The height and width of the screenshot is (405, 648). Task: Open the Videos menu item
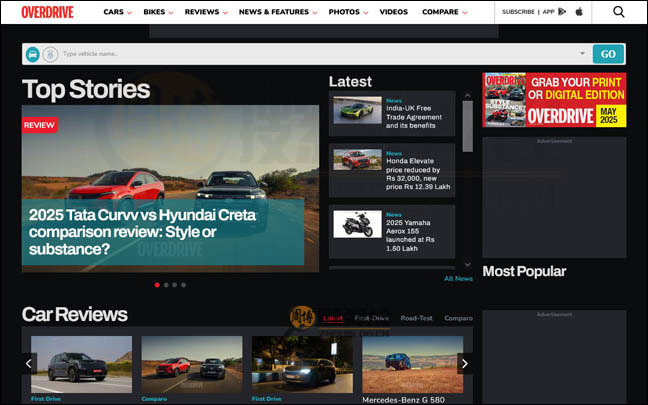click(x=393, y=12)
